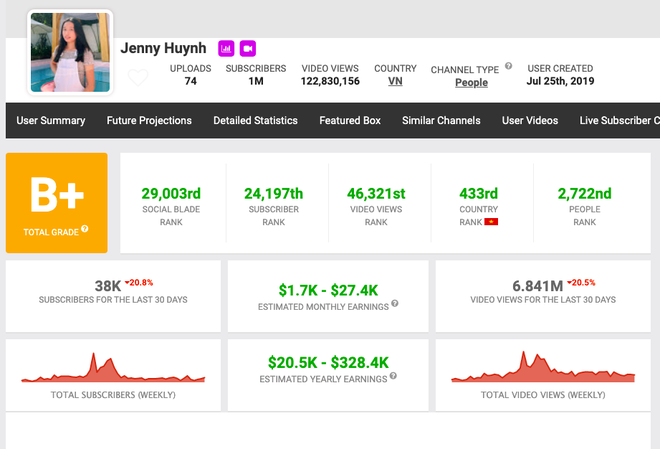Click the 1M subscribers count
The width and height of the screenshot is (660, 449).
coord(256,81)
